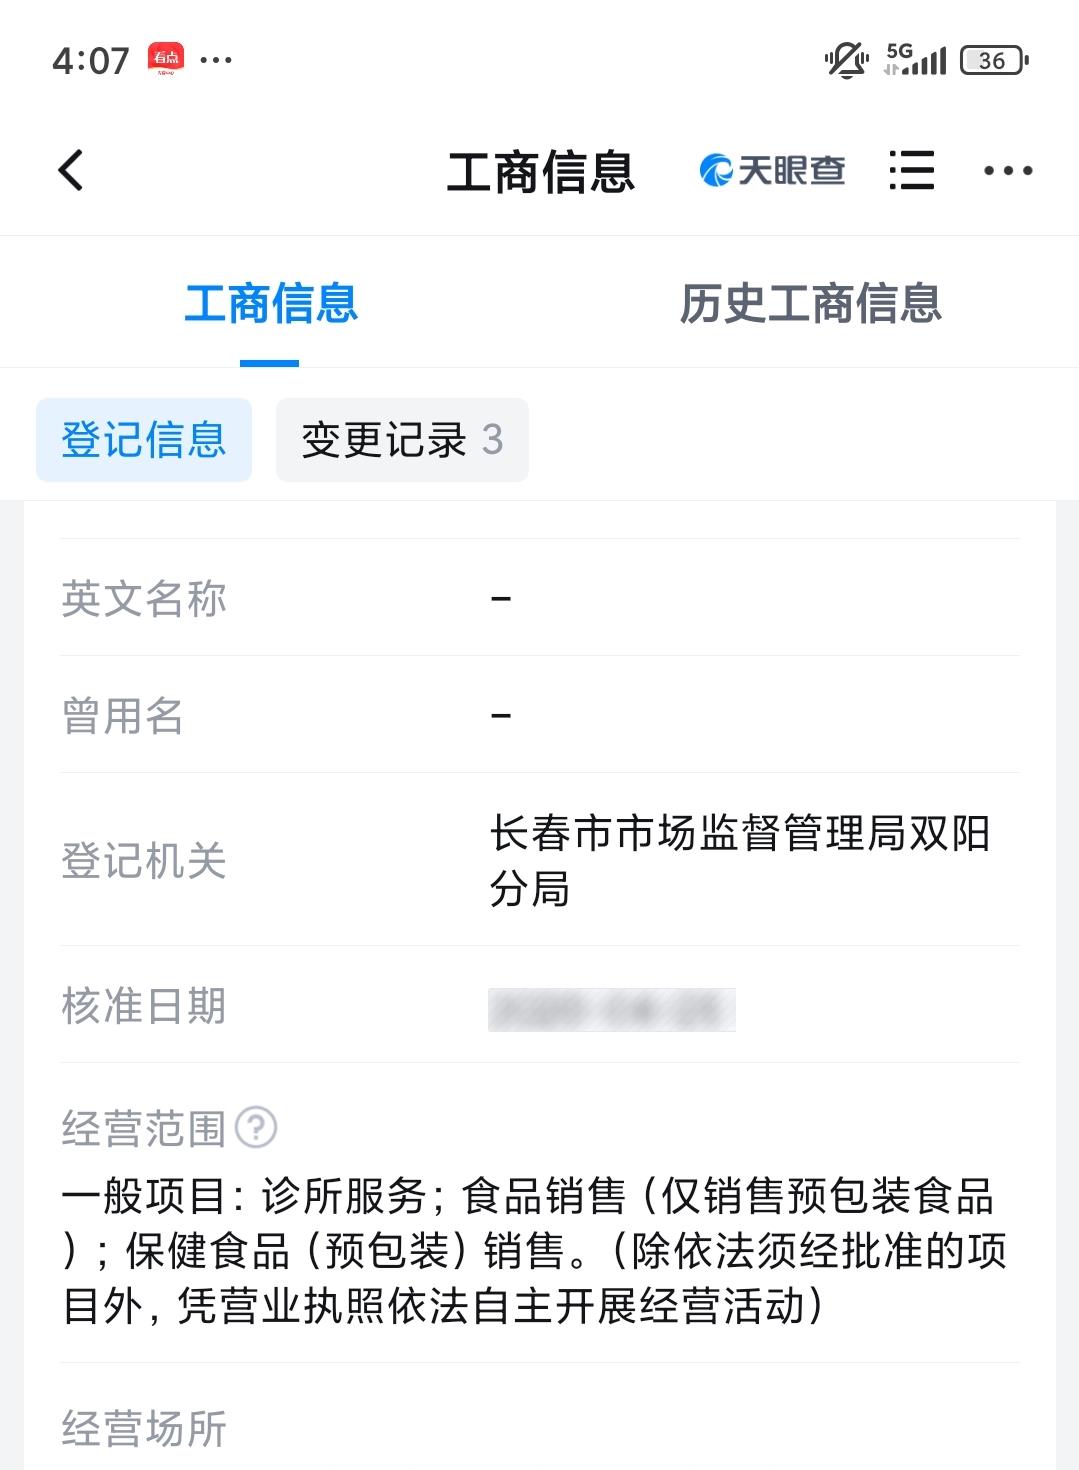Tap the red 看点 notification icon
This screenshot has height=1470, width=1079.
pyautogui.click(x=166, y=59)
